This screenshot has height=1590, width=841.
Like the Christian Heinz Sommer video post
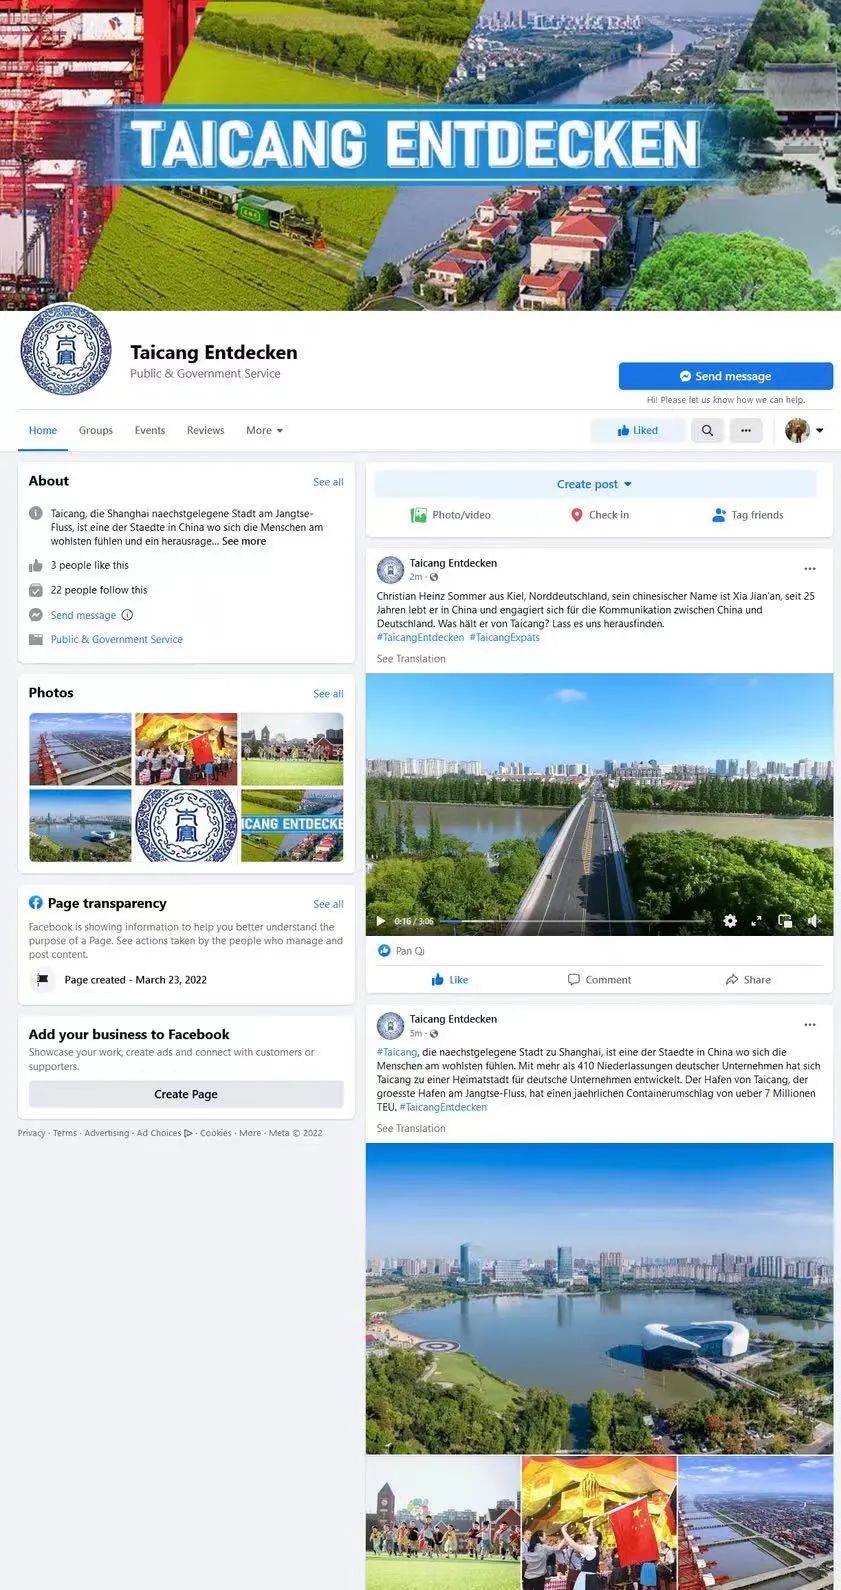(x=450, y=980)
